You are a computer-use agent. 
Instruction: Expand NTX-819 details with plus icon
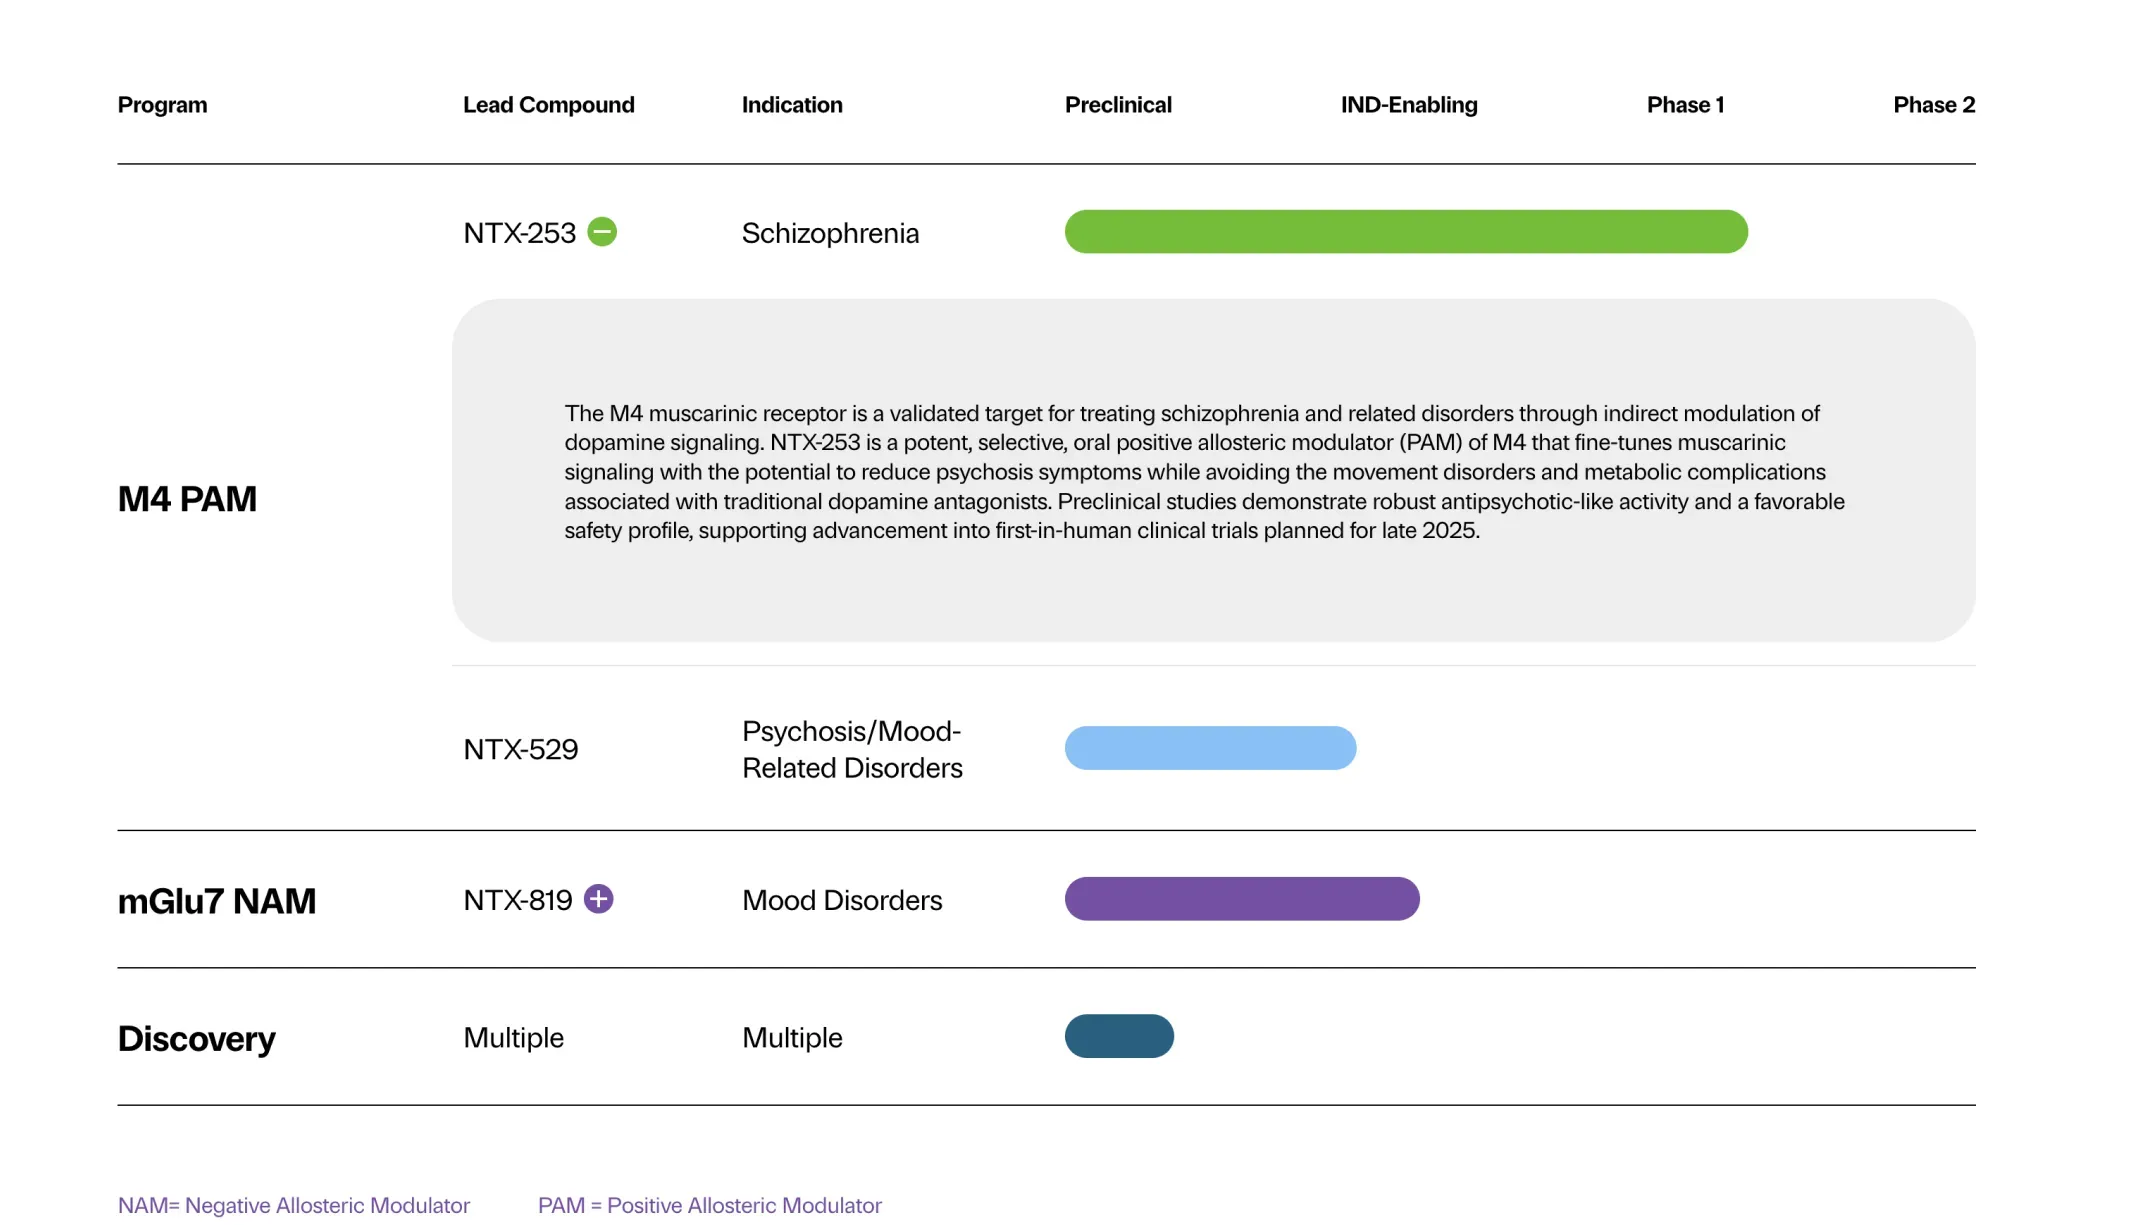point(598,899)
